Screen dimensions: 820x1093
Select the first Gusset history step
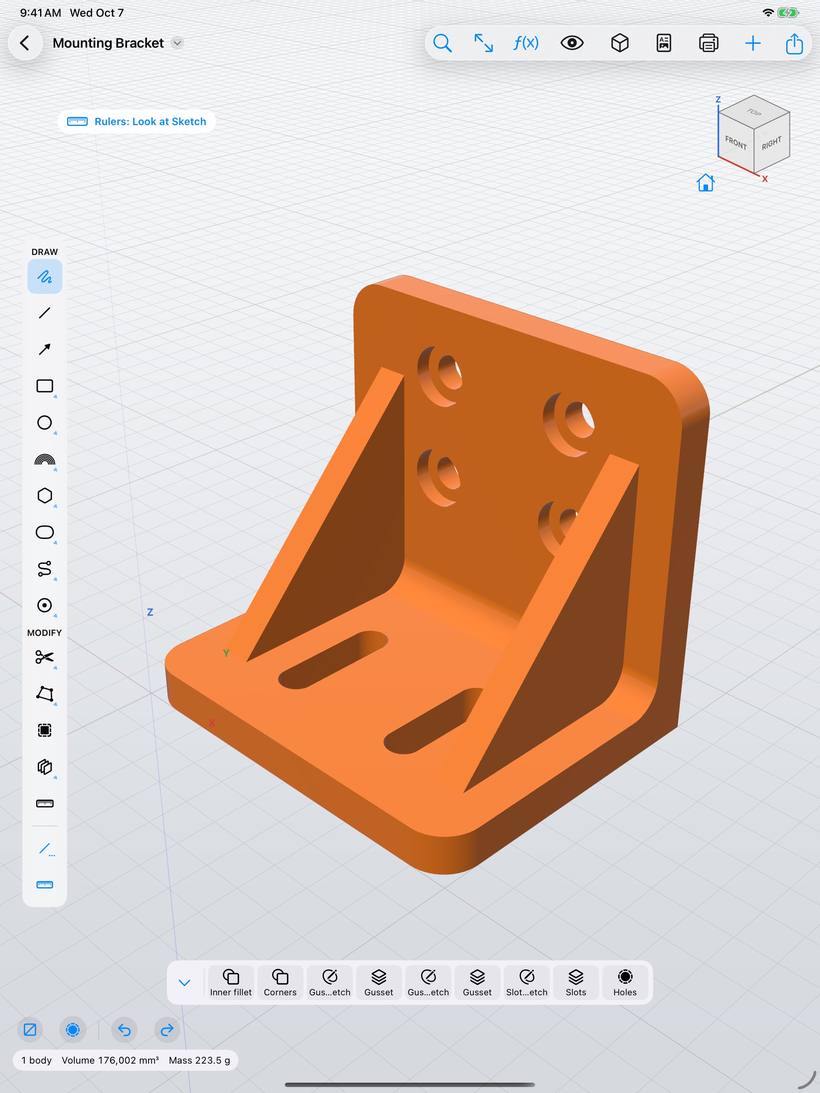[379, 983]
